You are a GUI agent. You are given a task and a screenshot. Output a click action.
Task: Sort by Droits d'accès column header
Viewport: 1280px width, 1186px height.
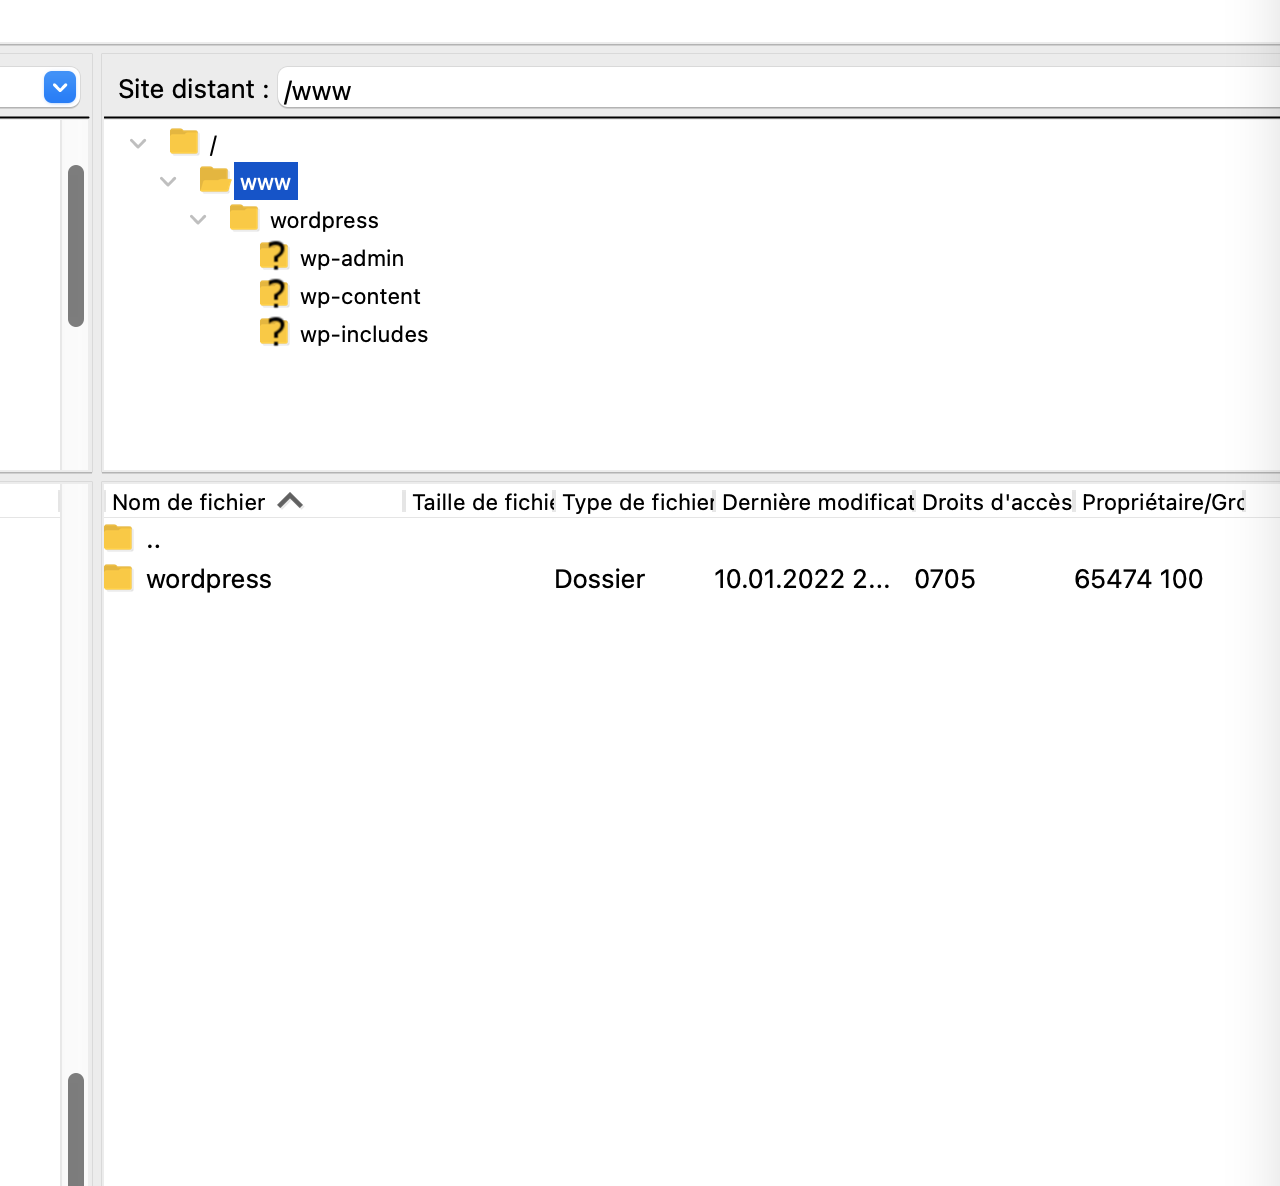click(x=996, y=502)
